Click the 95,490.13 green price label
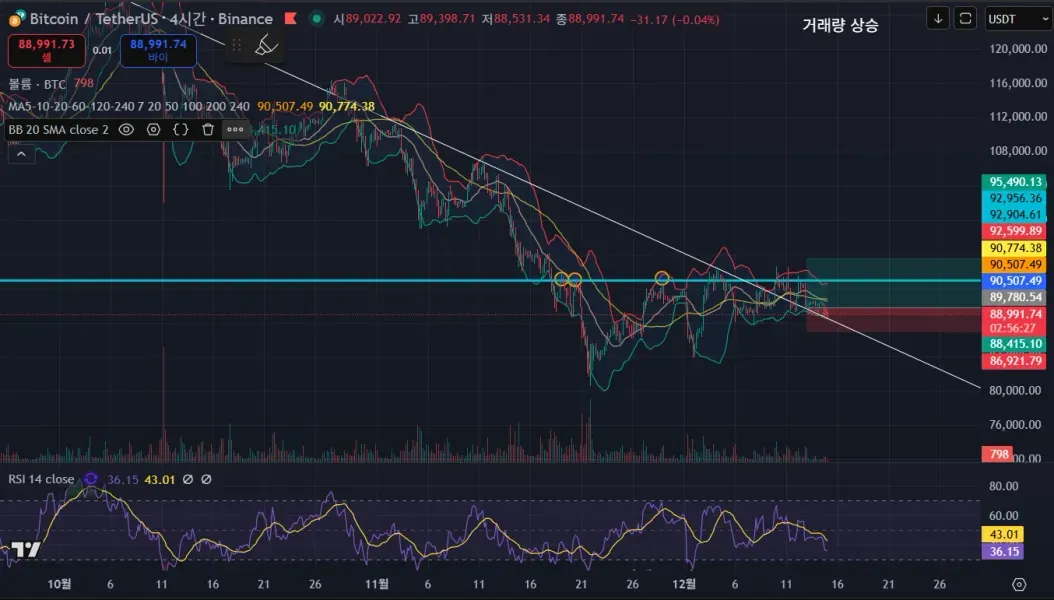Screen dimensions: 1054x600 click(x=1015, y=182)
